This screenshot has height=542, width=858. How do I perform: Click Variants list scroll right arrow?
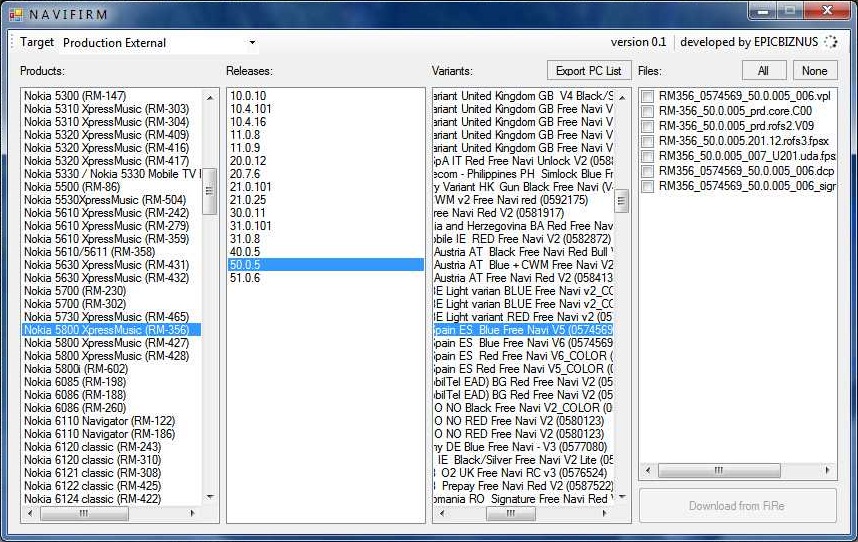coord(604,514)
